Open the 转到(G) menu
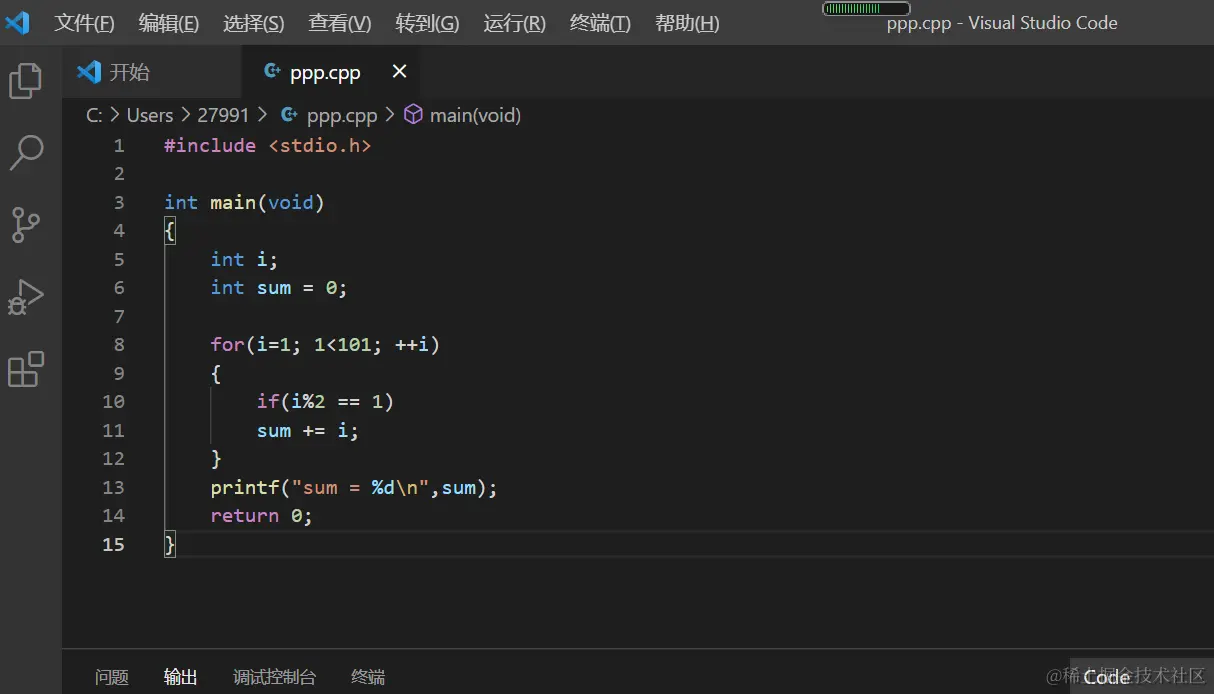1214x694 pixels. 427,23
